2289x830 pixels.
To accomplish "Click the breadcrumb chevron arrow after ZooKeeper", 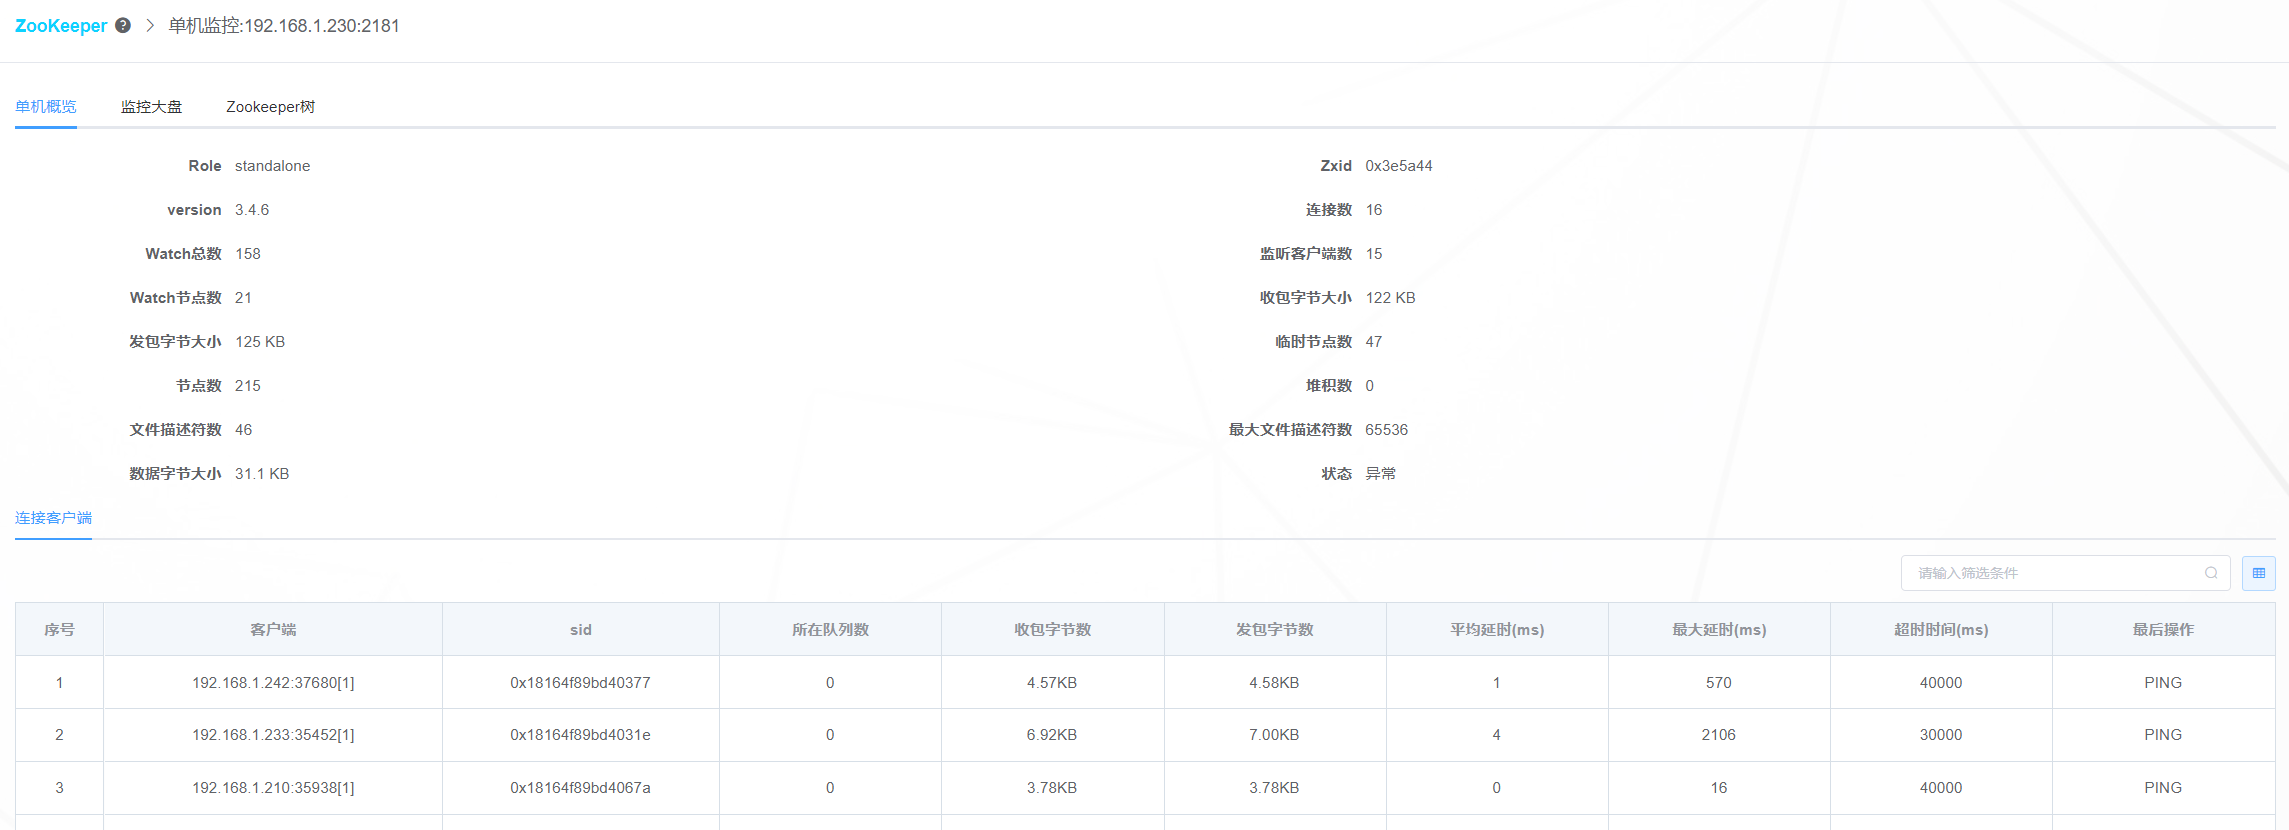I will pyautogui.click(x=150, y=25).
